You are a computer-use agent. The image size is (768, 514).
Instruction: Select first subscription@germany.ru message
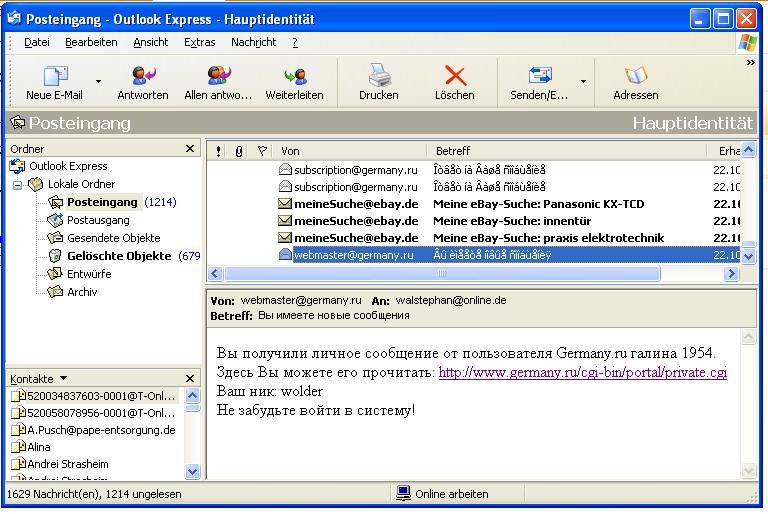474,170
